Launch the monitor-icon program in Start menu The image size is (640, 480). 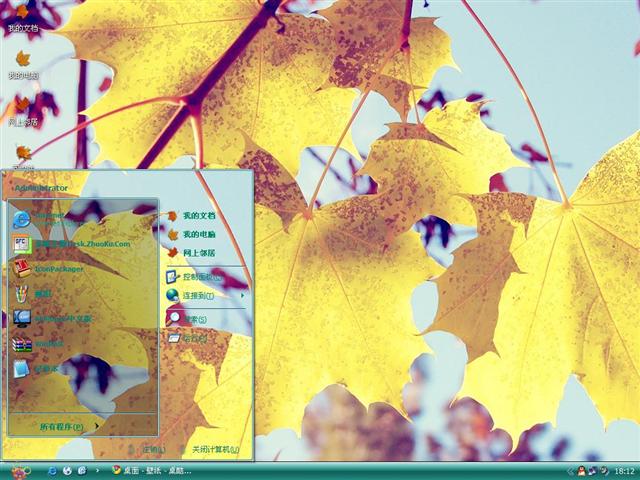[52, 319]
